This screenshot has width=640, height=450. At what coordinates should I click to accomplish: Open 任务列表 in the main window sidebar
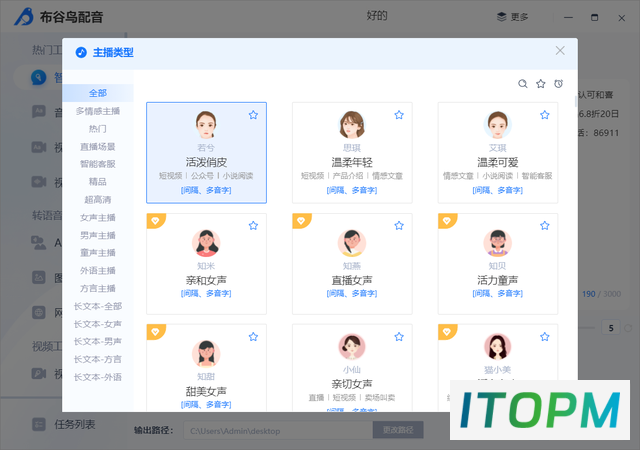click(x=64, y=424)
